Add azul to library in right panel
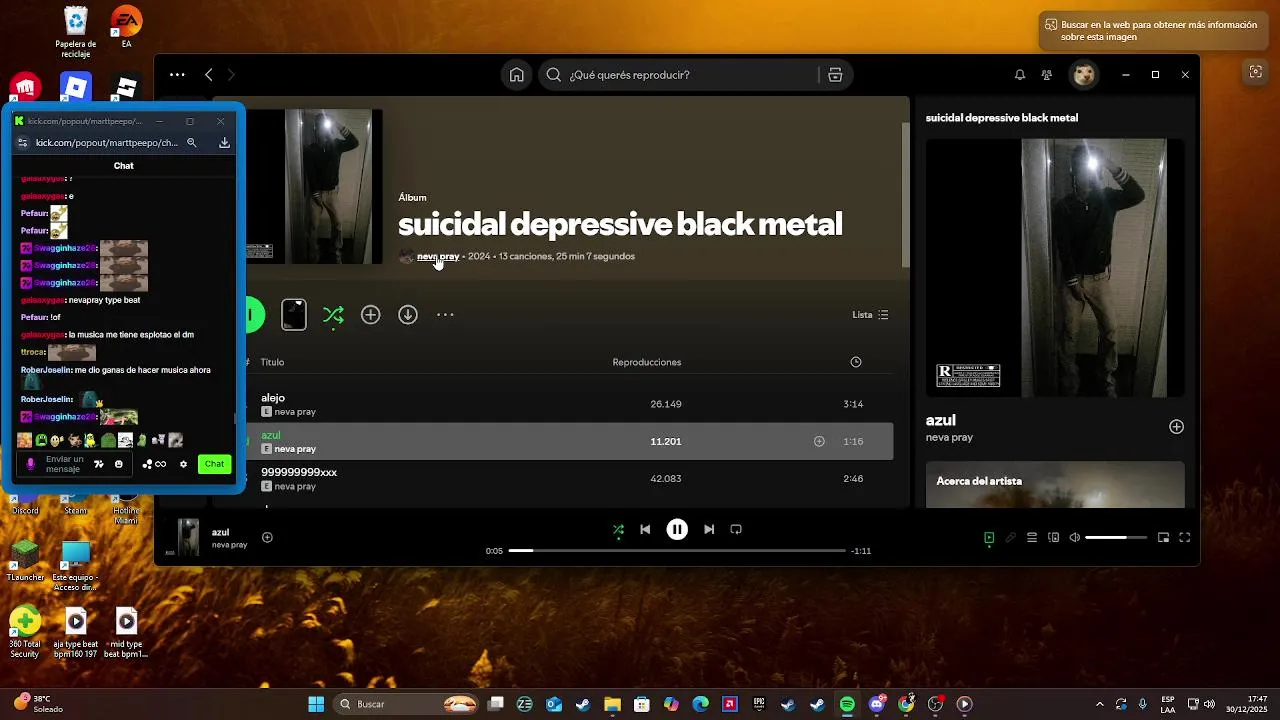This screenshot has width=1280, height=720. [1176, 427]
